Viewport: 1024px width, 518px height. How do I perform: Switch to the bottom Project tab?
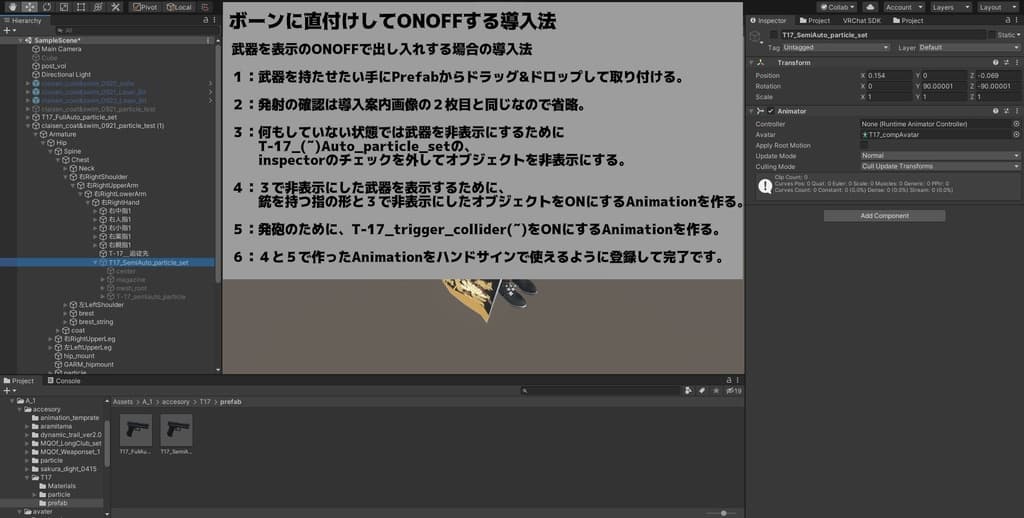tap(19, 380)
